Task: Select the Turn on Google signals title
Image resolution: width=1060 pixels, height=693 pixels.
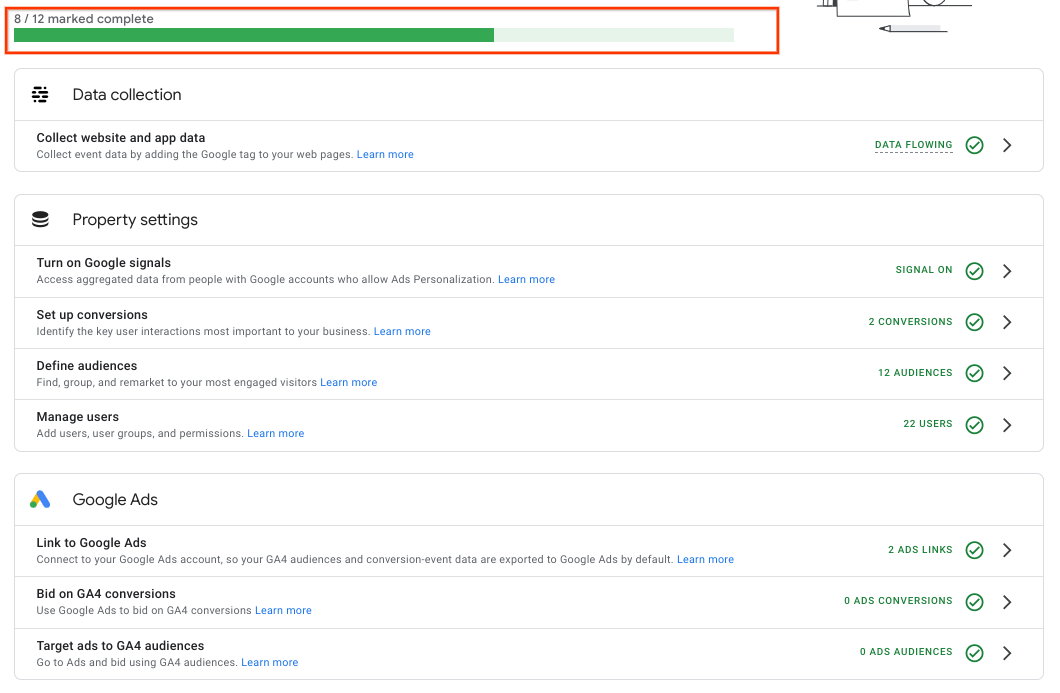Action: (103, 263)
